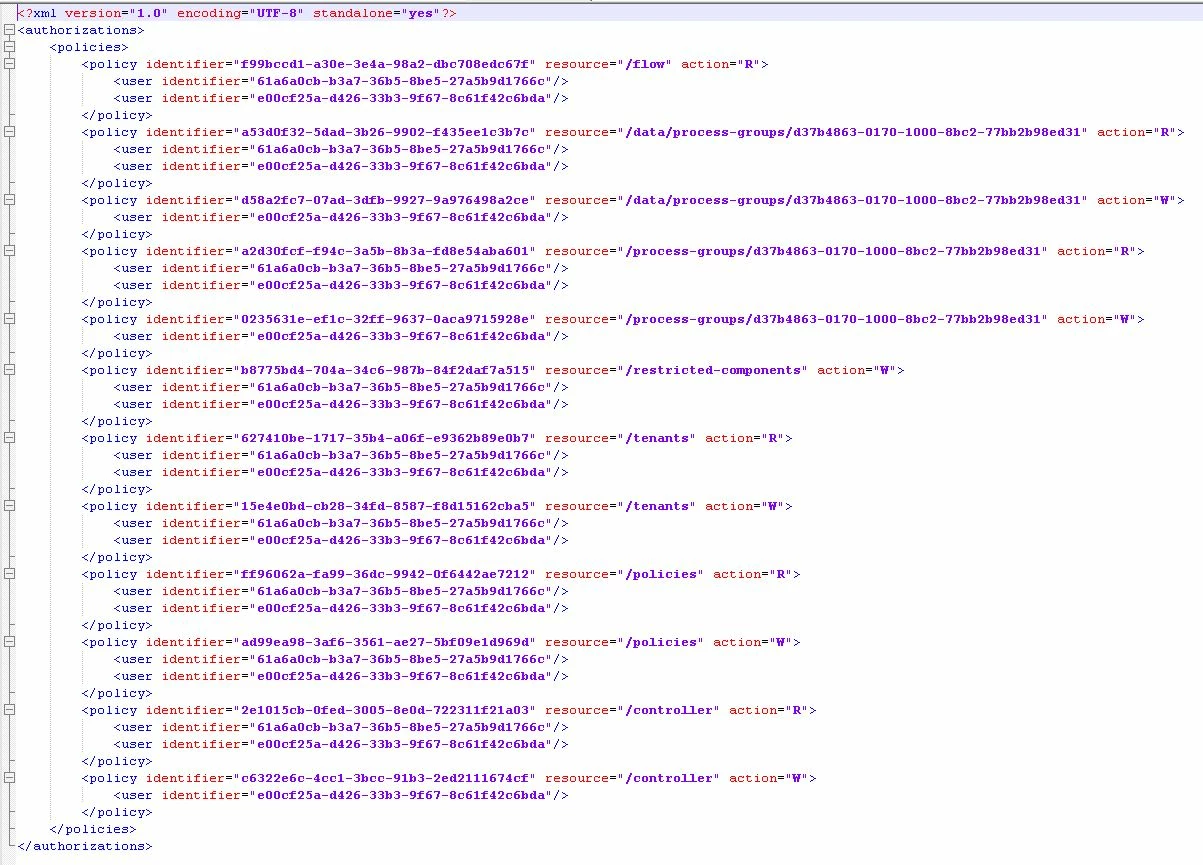
Task: Click action="W" on the /restricted-components policy line
Action: coord(857,370)
